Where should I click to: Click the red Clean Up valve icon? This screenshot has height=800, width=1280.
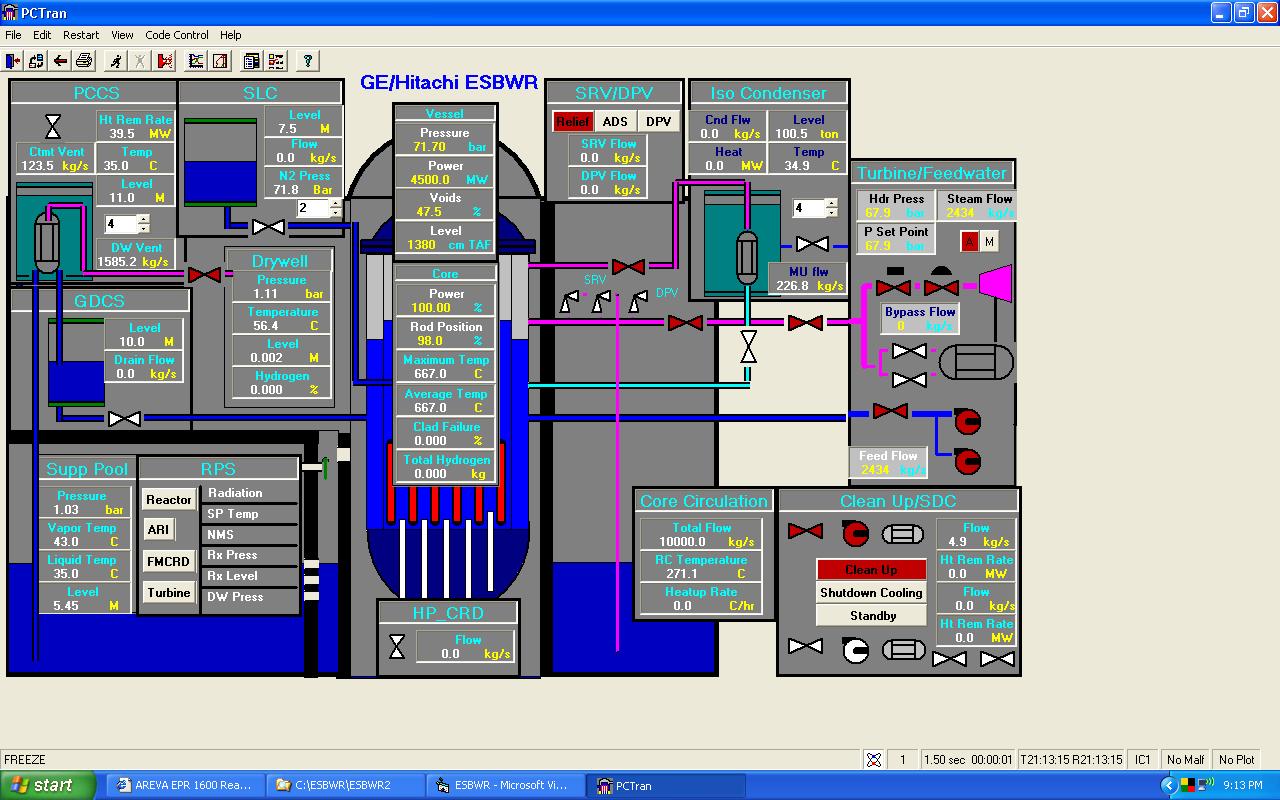[805, 531]
